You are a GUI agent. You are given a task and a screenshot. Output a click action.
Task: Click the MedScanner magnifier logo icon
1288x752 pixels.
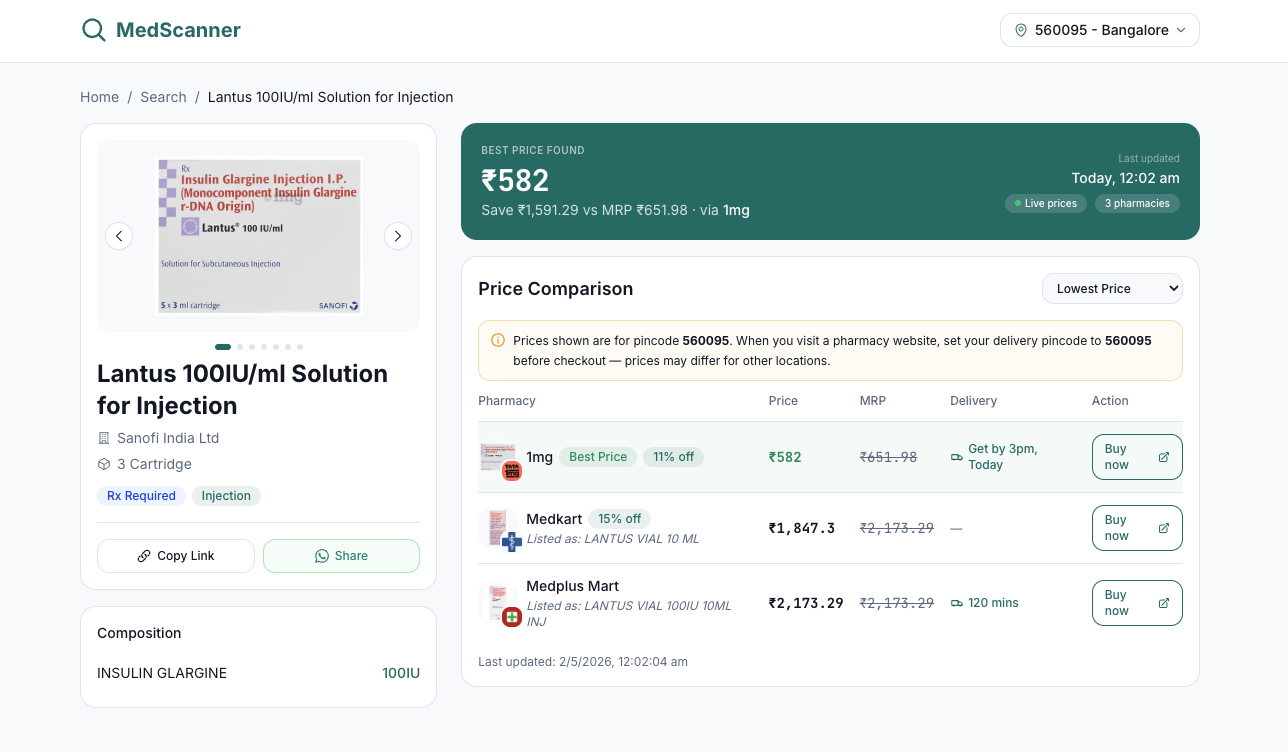click(x=94, y=30)
